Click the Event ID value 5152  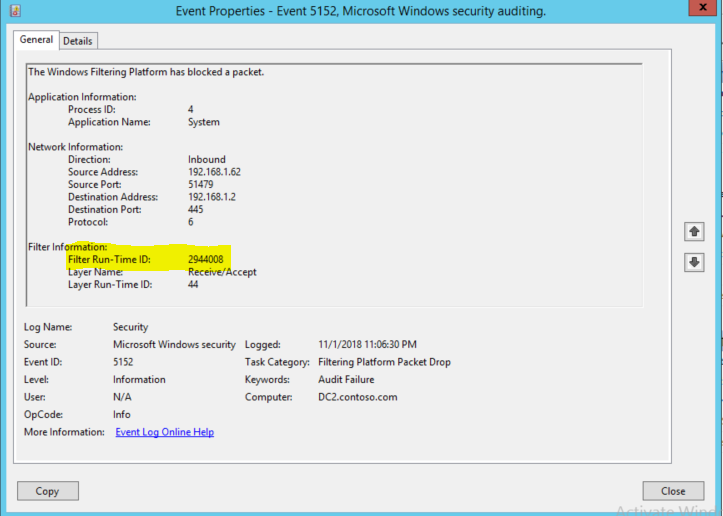pos(123,362)
